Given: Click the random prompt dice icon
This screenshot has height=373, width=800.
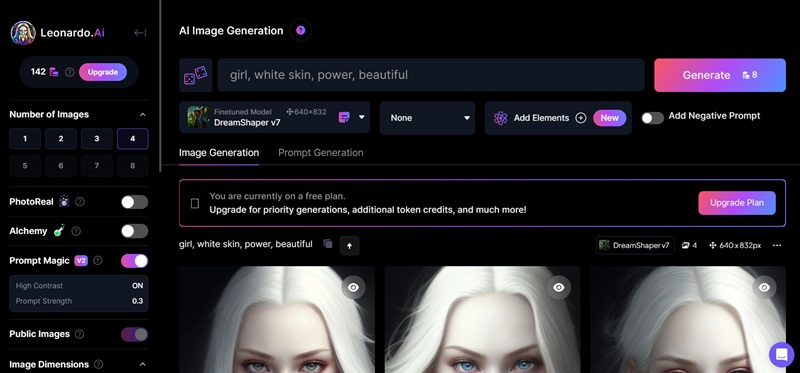Looking at the screenshot, I should (x=195, y=75).
